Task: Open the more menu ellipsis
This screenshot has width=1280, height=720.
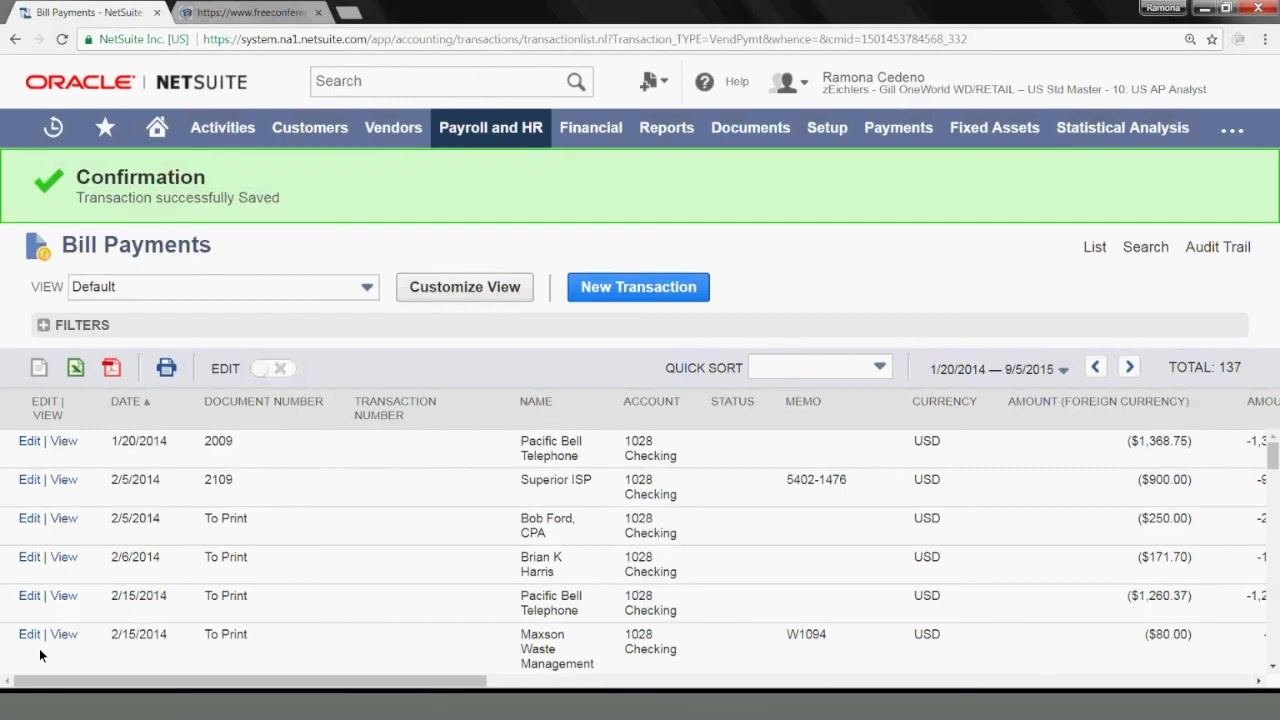Action: tap(1232, 128)
